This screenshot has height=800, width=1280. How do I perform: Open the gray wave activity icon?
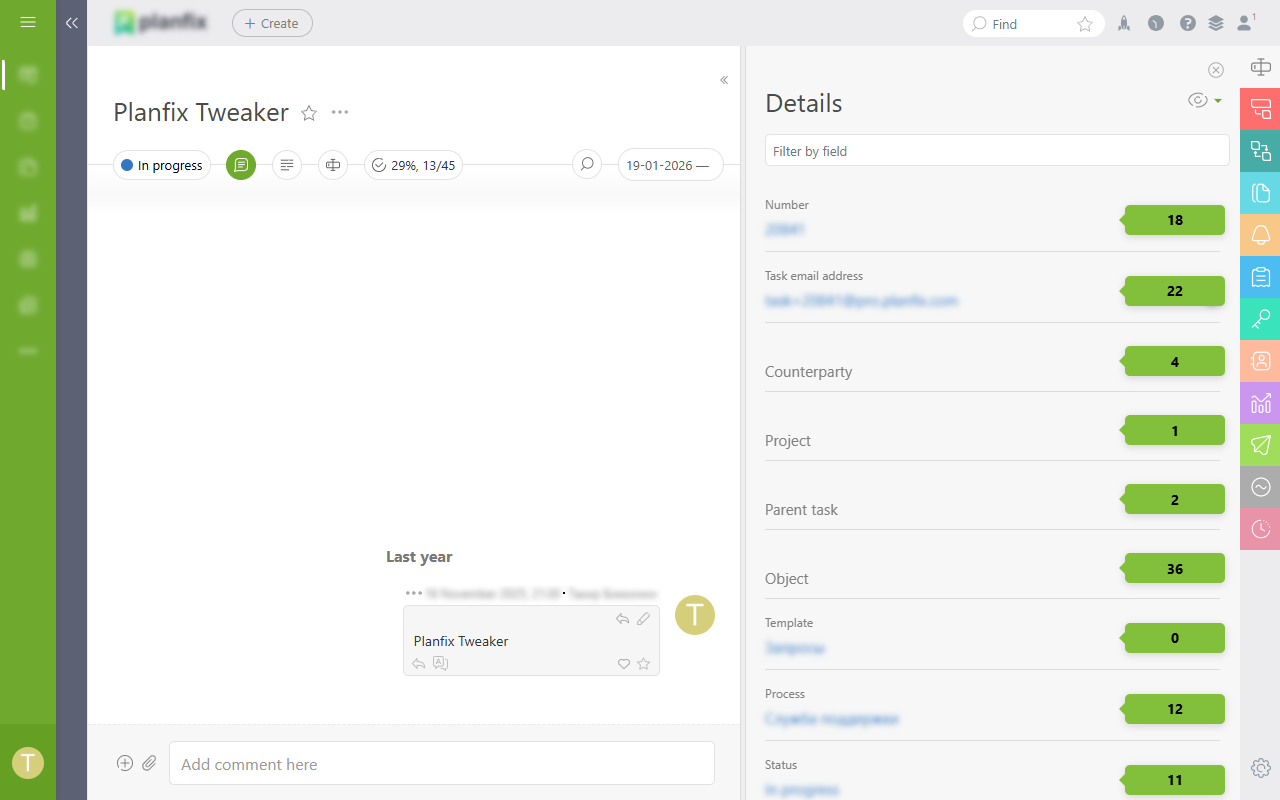click(1260, 487)
